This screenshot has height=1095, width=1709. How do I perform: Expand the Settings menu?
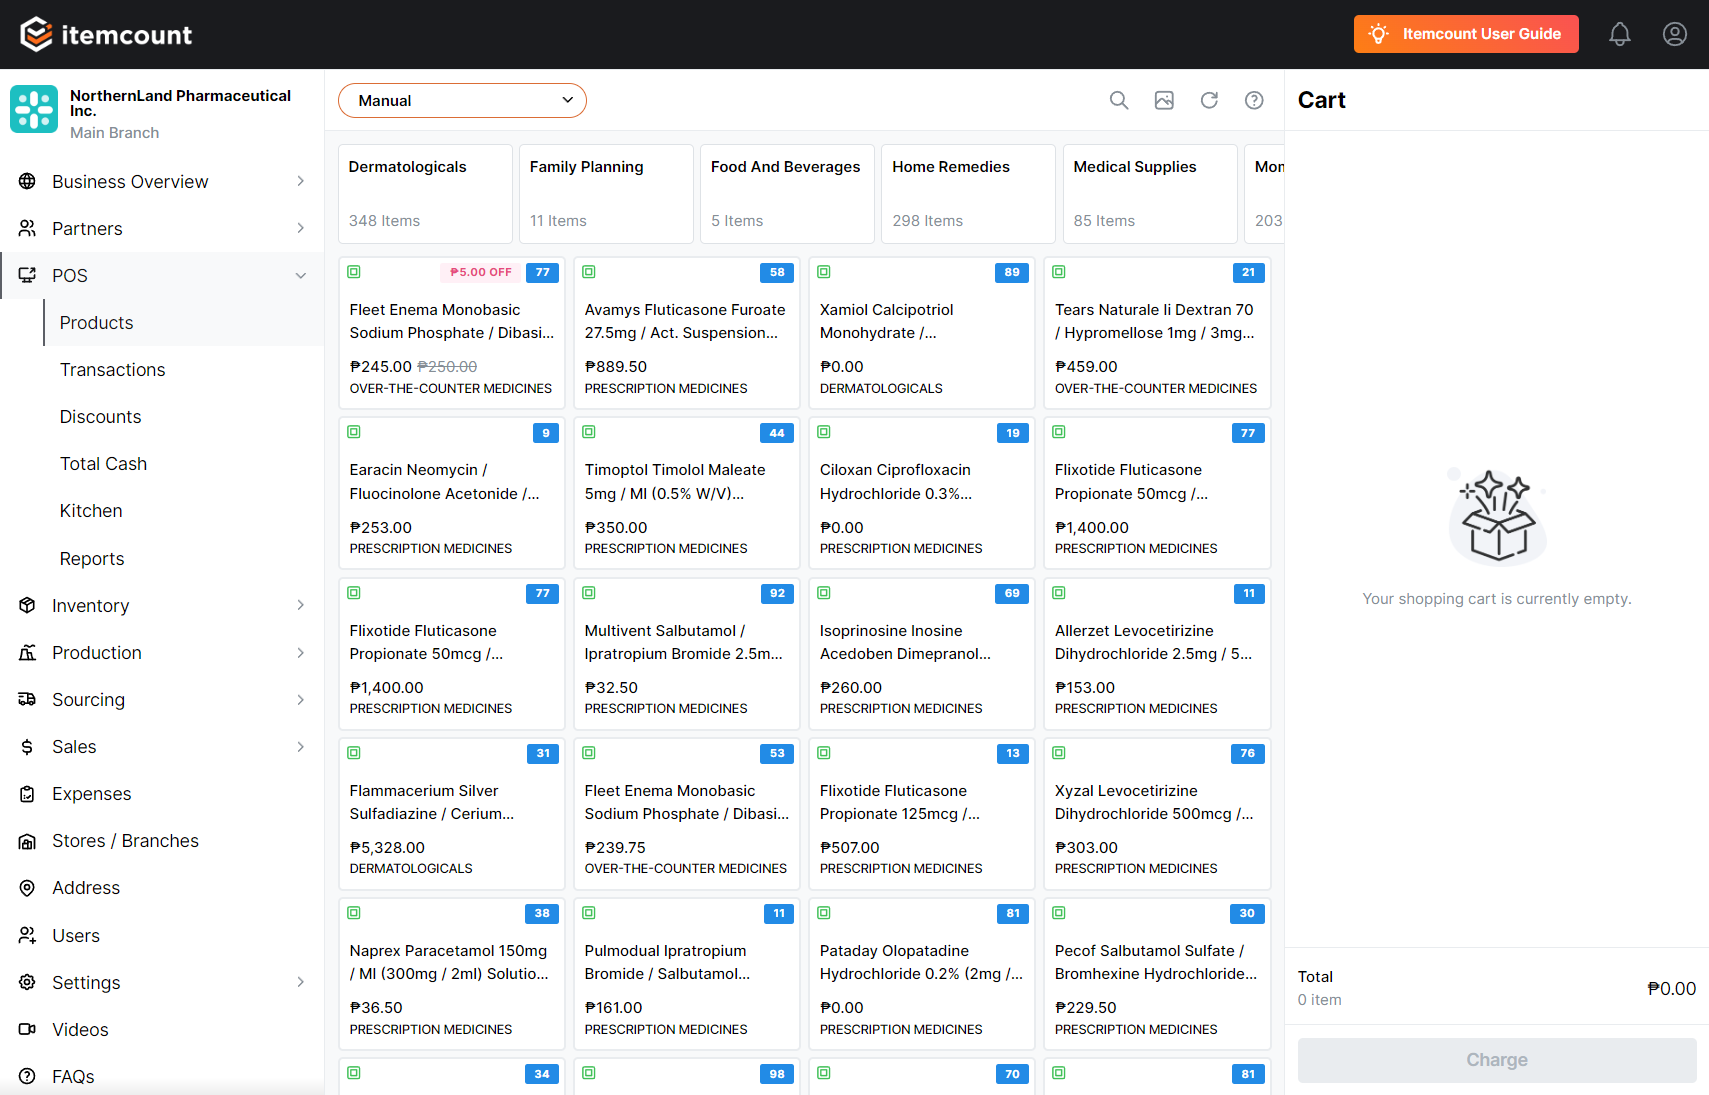[162, 983]
